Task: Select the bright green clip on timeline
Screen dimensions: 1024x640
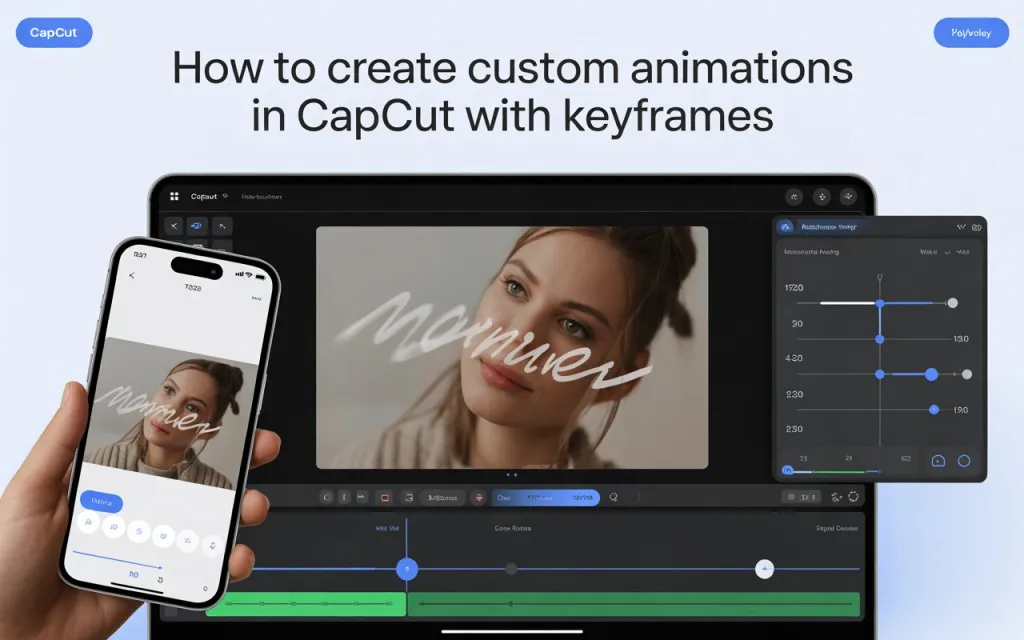Action: coord(306,604)
